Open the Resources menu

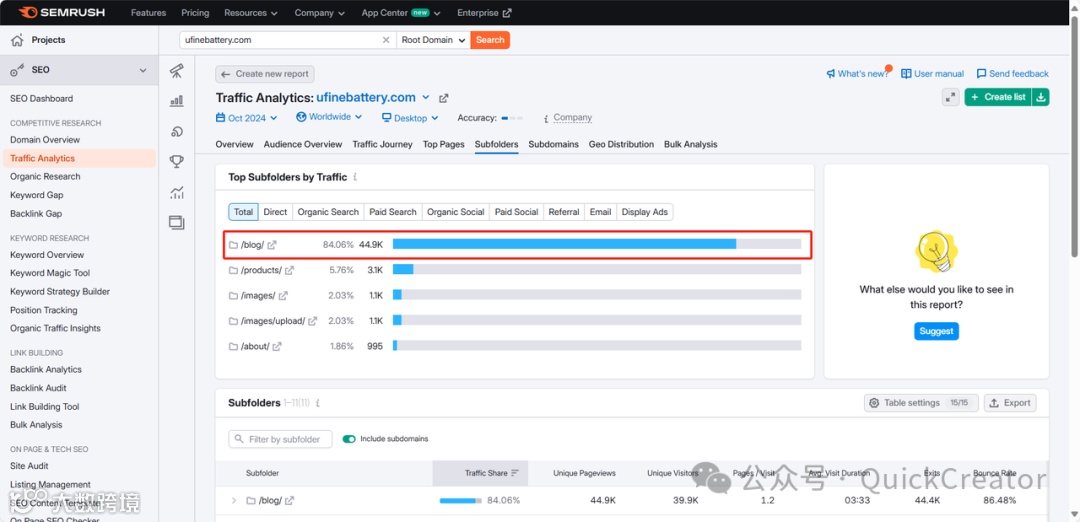point(251,12)
